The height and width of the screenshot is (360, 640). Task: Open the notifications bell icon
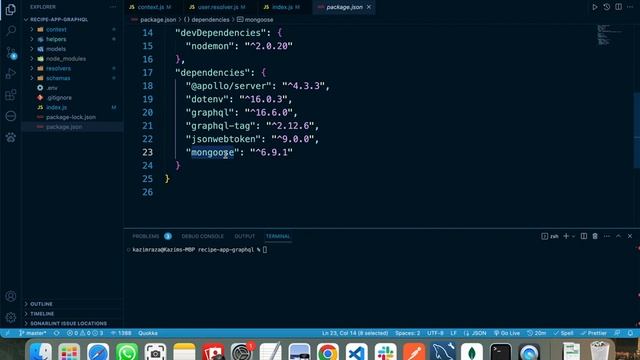(630, 333)
